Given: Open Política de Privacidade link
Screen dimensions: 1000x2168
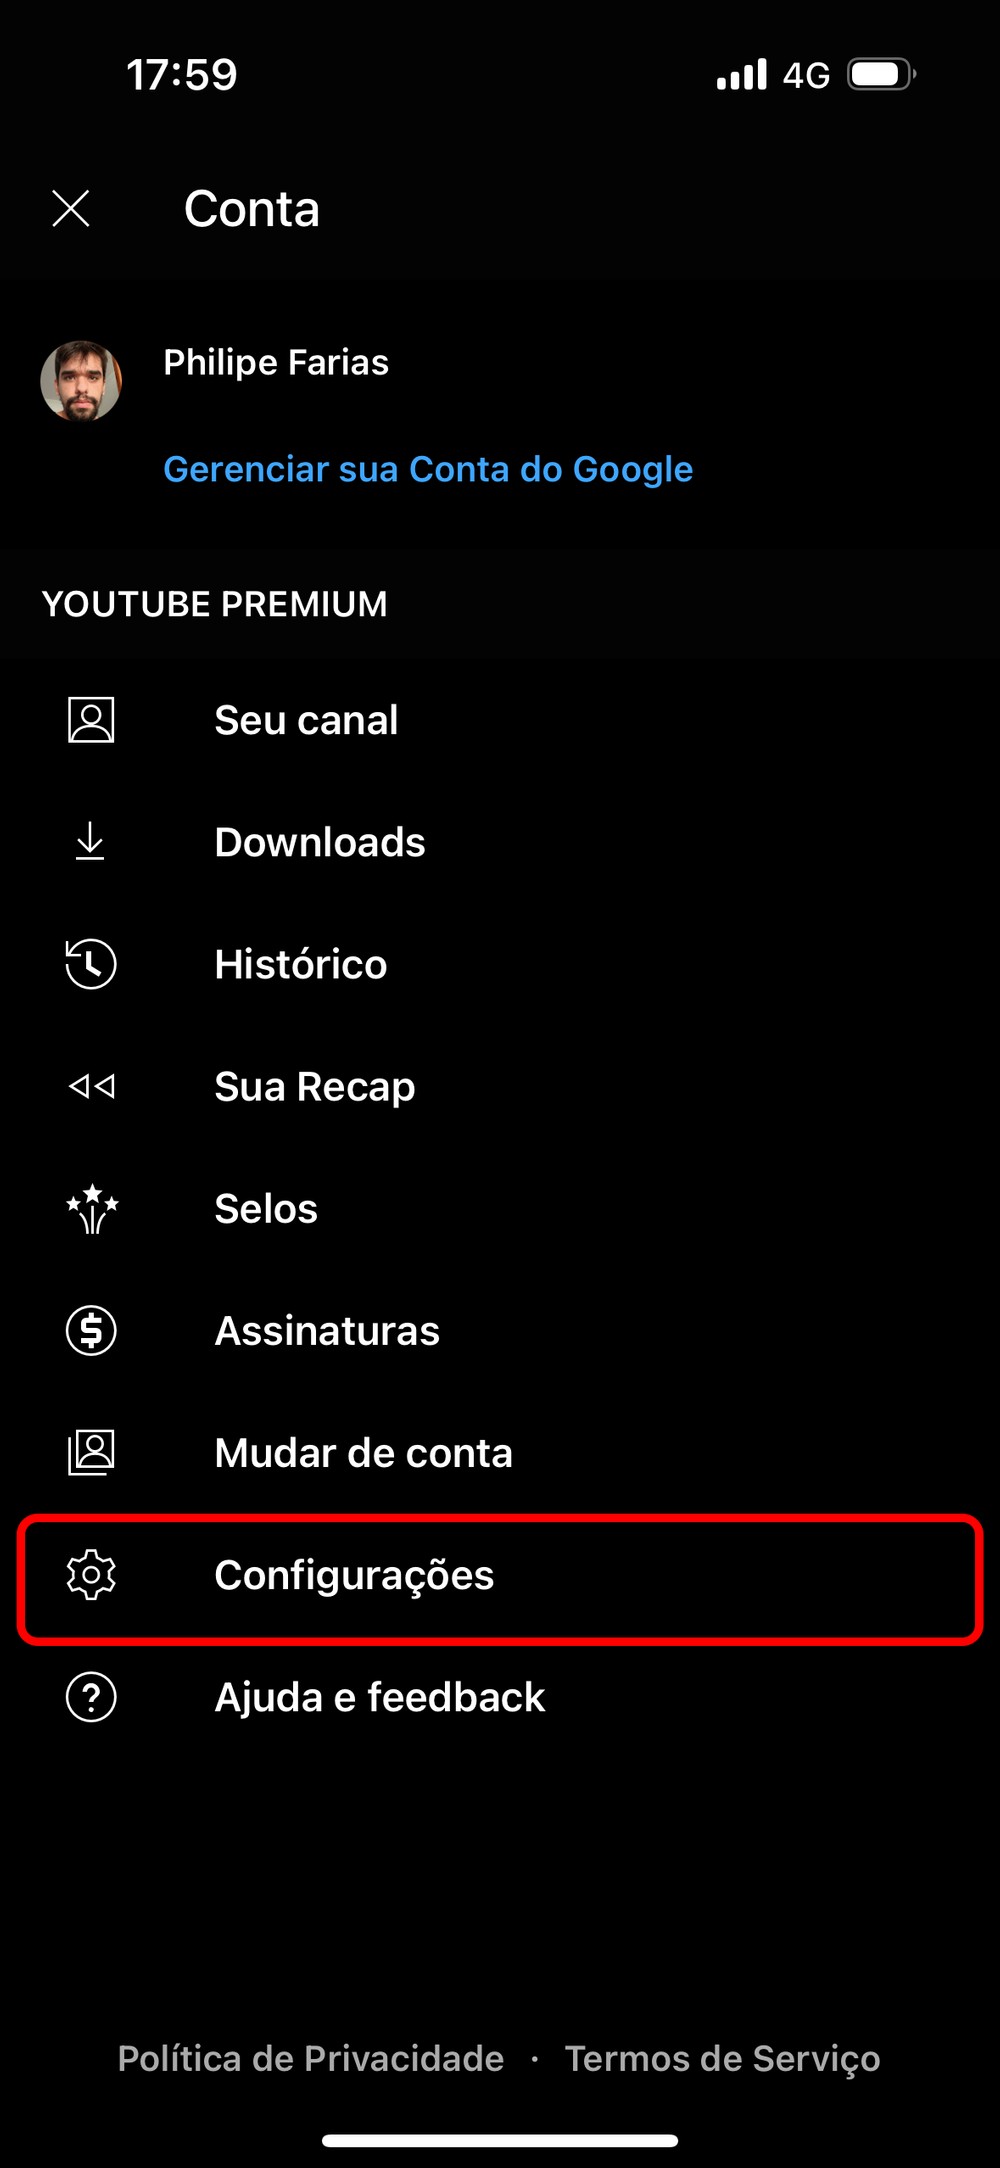Looking at the screenshot, I should 311,2058.
